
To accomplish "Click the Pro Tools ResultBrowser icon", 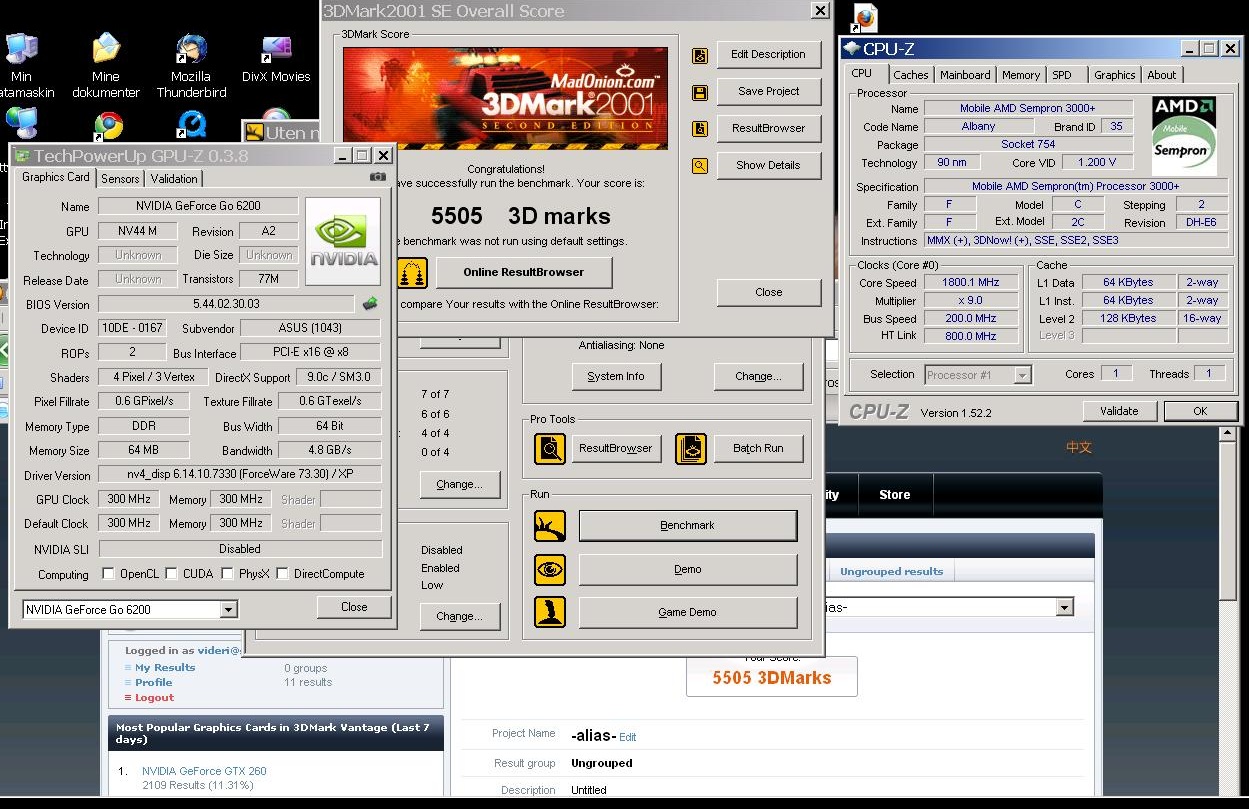I will (550, 449).
